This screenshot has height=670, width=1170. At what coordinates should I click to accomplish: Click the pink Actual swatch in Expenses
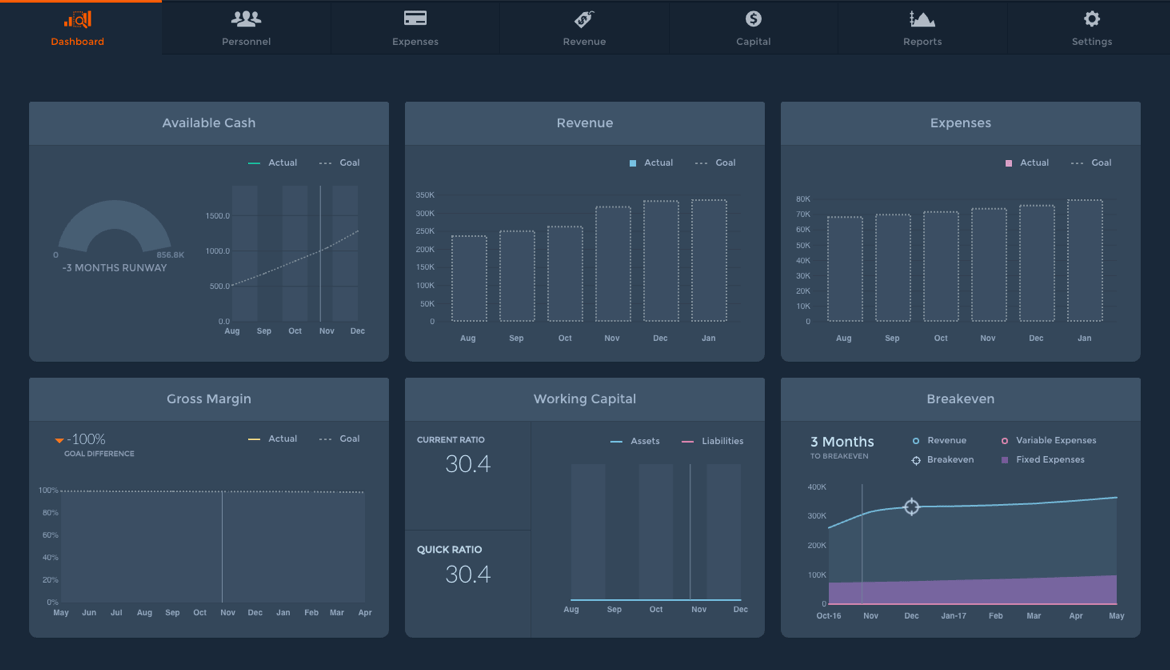(1008, 163)
